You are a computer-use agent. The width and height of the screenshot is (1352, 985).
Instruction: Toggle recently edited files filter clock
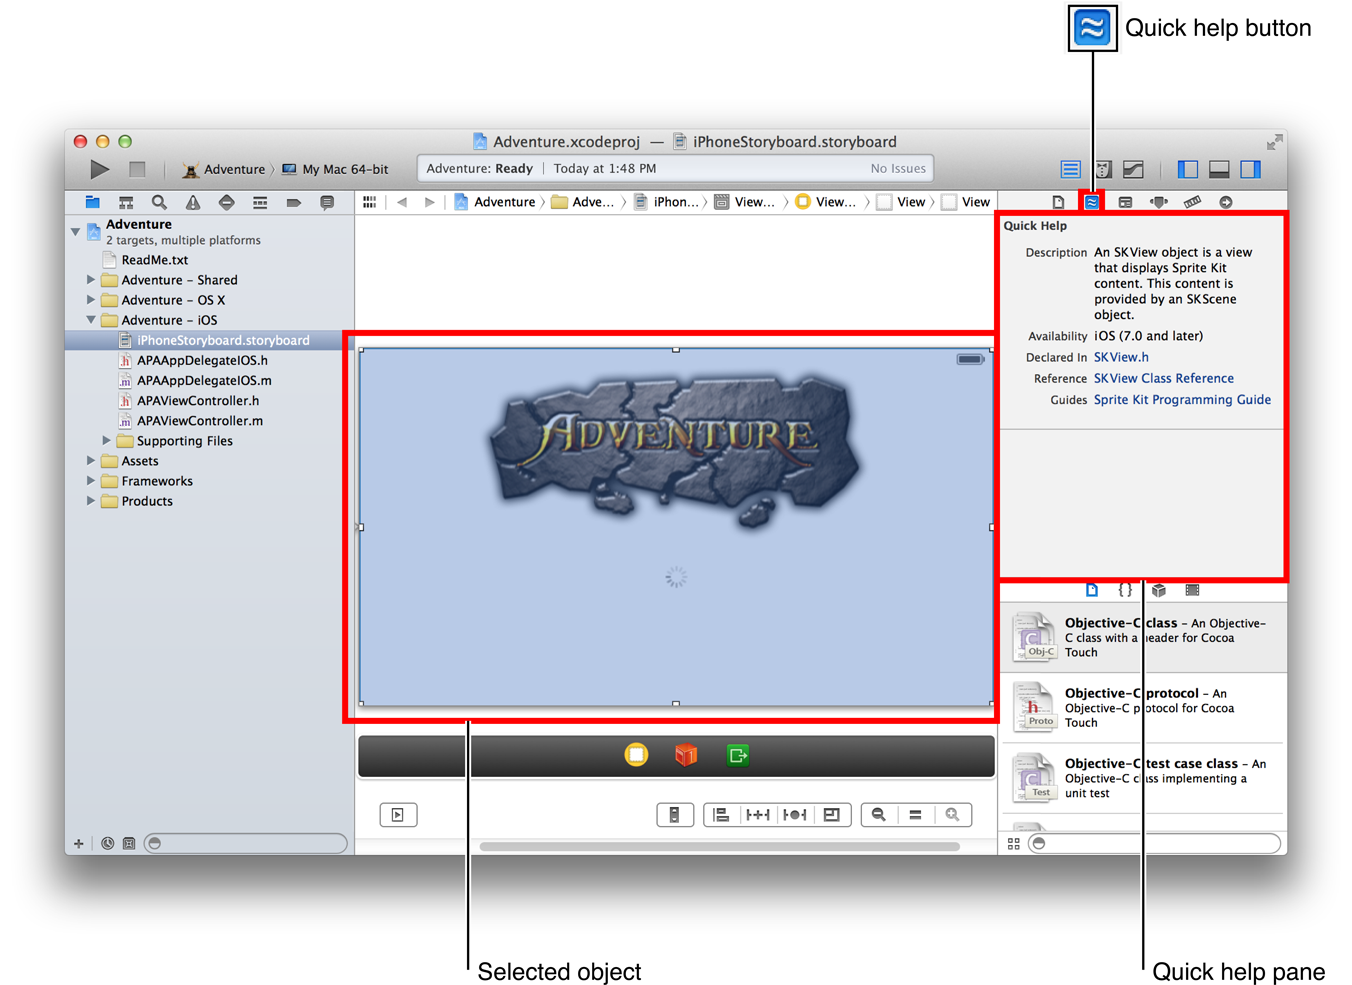(x=108, y=844)
